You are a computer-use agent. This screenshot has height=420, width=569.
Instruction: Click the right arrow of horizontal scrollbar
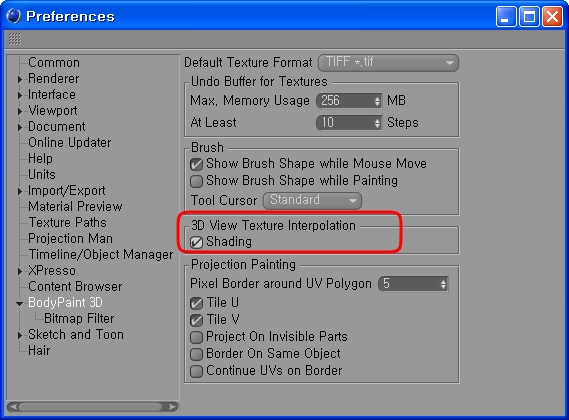click(x=173, y=407)
